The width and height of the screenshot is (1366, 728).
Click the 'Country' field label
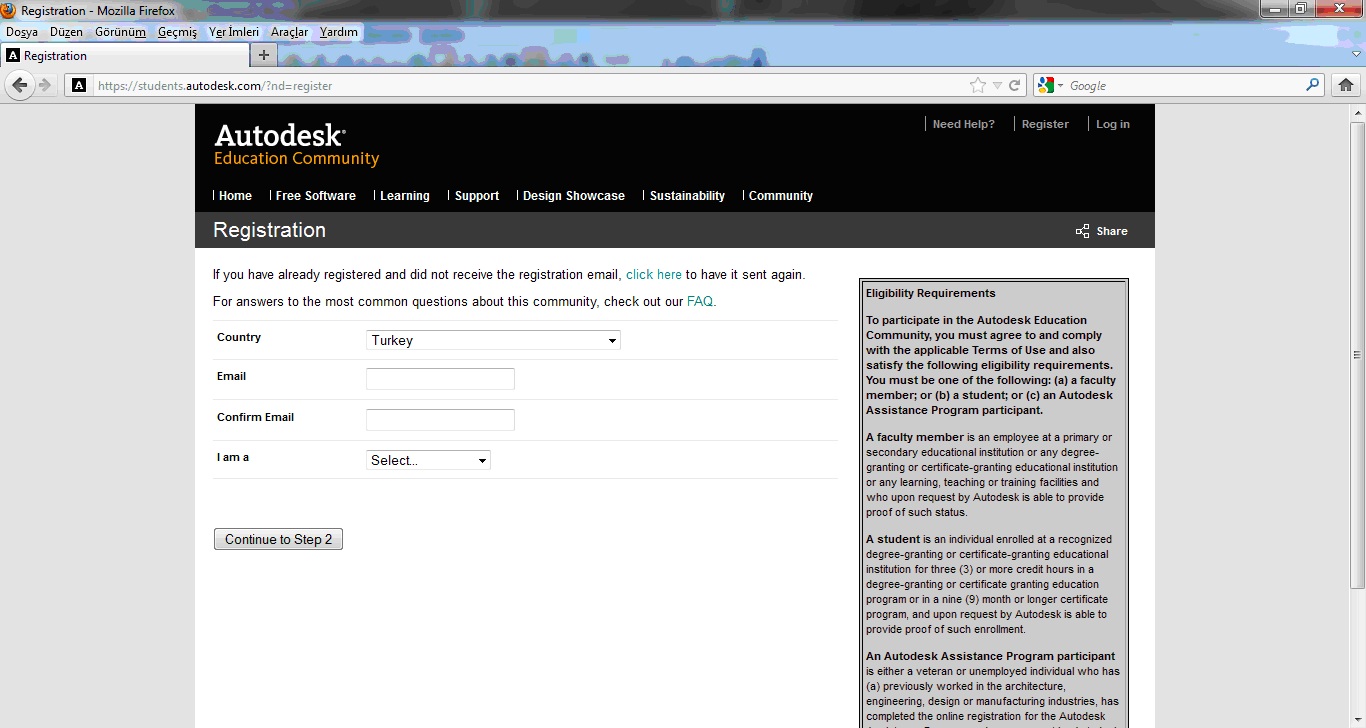click(x=239, y=337)
